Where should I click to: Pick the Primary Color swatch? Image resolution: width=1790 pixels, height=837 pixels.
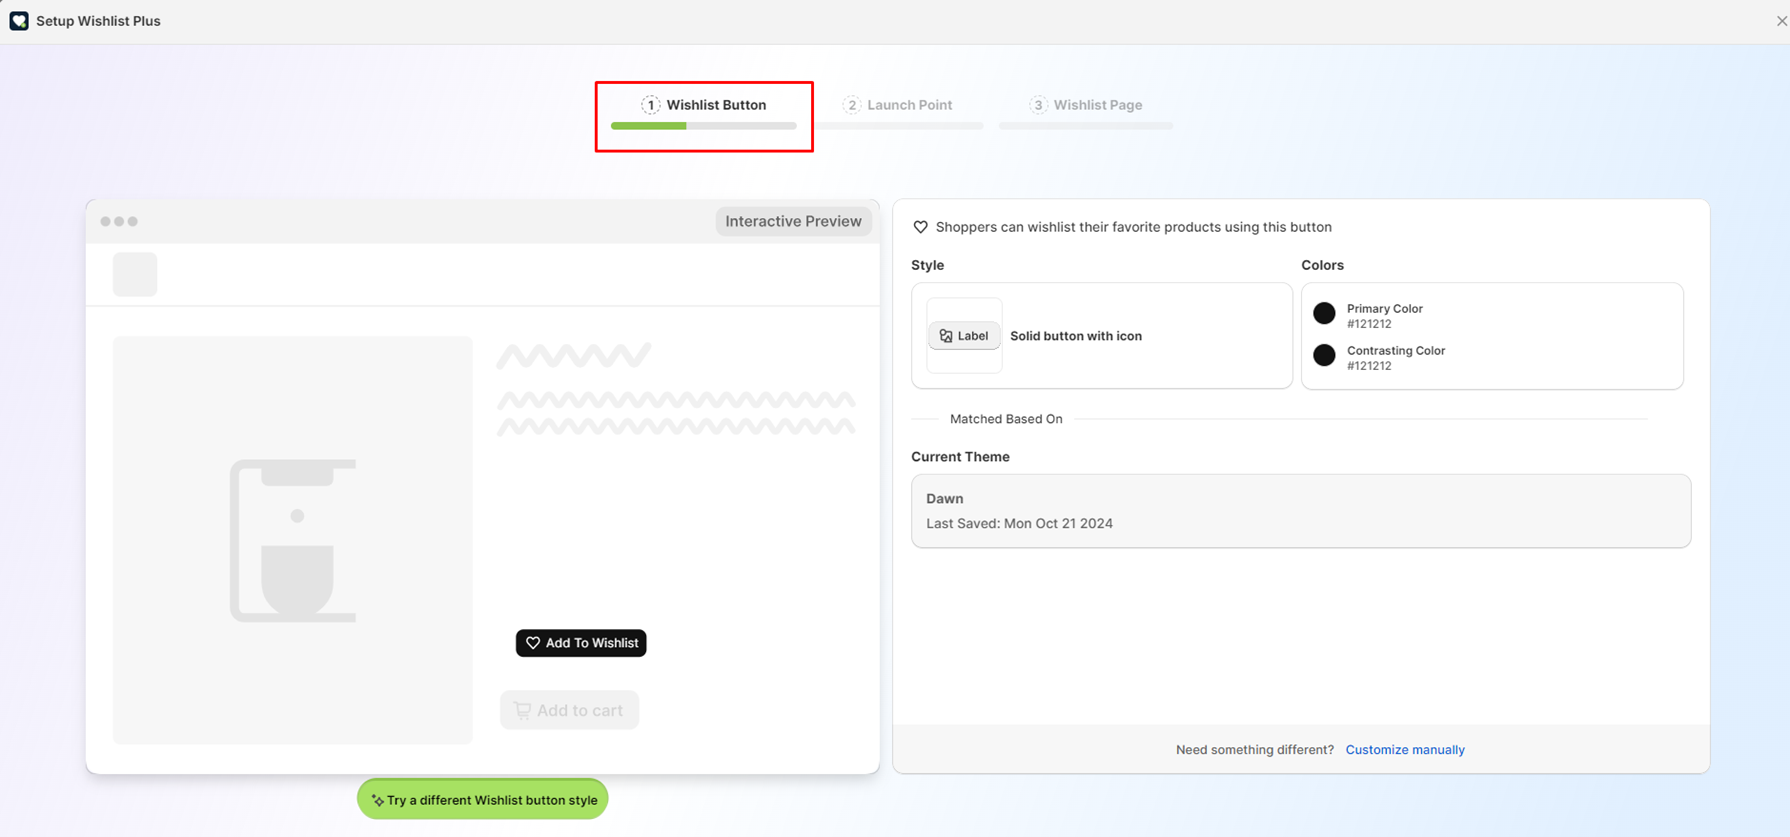coord(1324,314)
